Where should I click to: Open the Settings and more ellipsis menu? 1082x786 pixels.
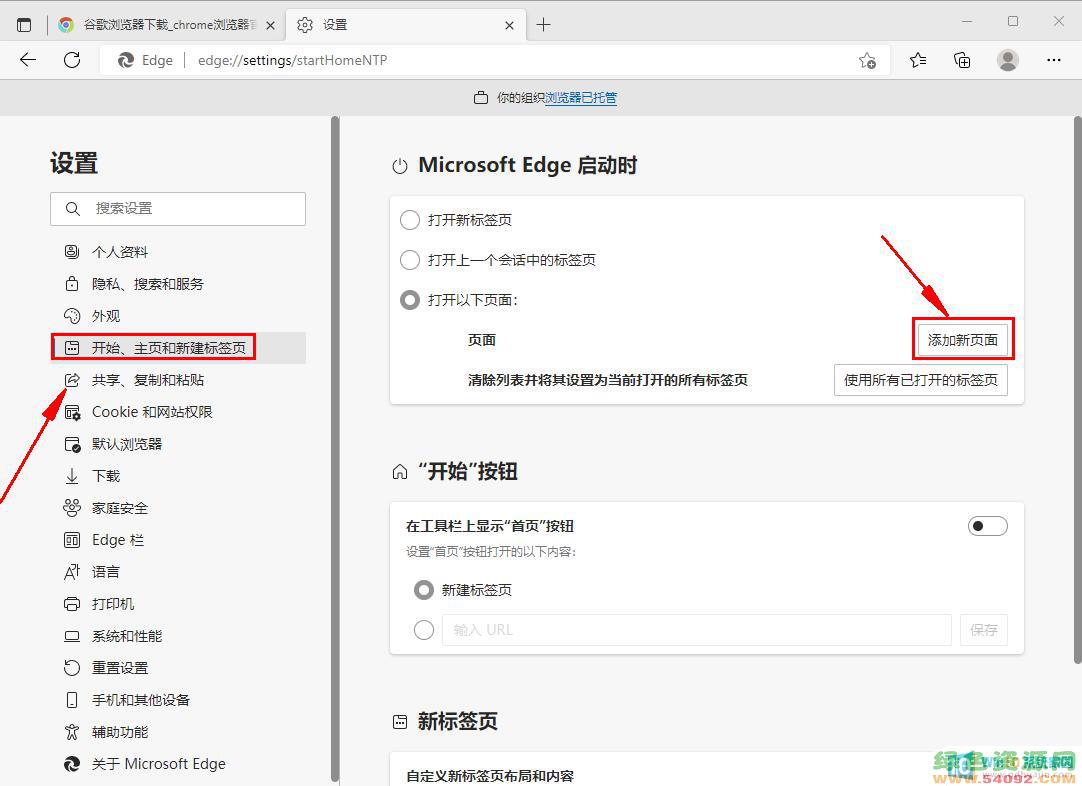(x=1054, y=61)
